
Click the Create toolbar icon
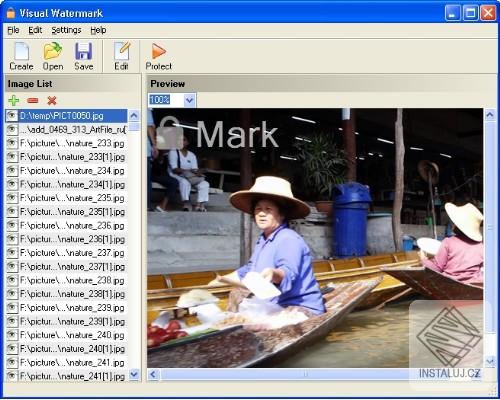coord(21,56)
